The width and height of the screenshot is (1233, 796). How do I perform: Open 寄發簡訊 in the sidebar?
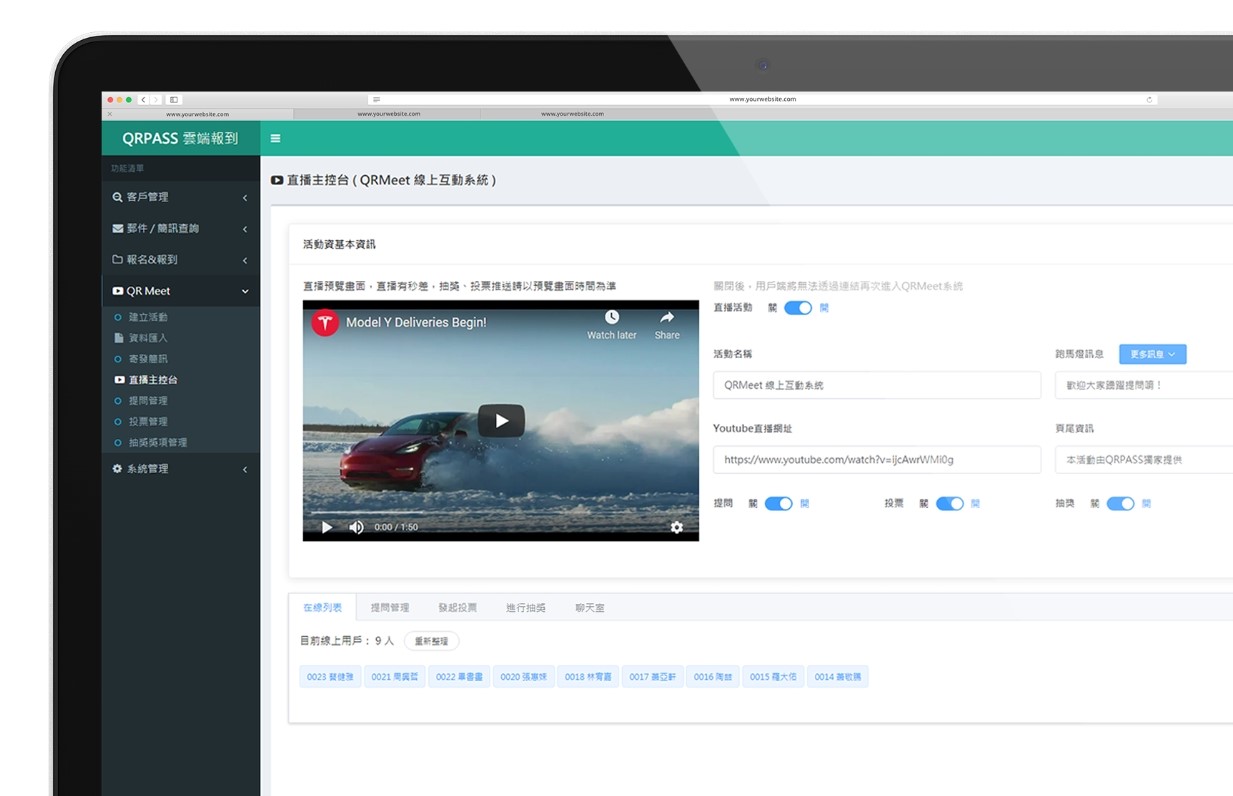pos(148,359)
